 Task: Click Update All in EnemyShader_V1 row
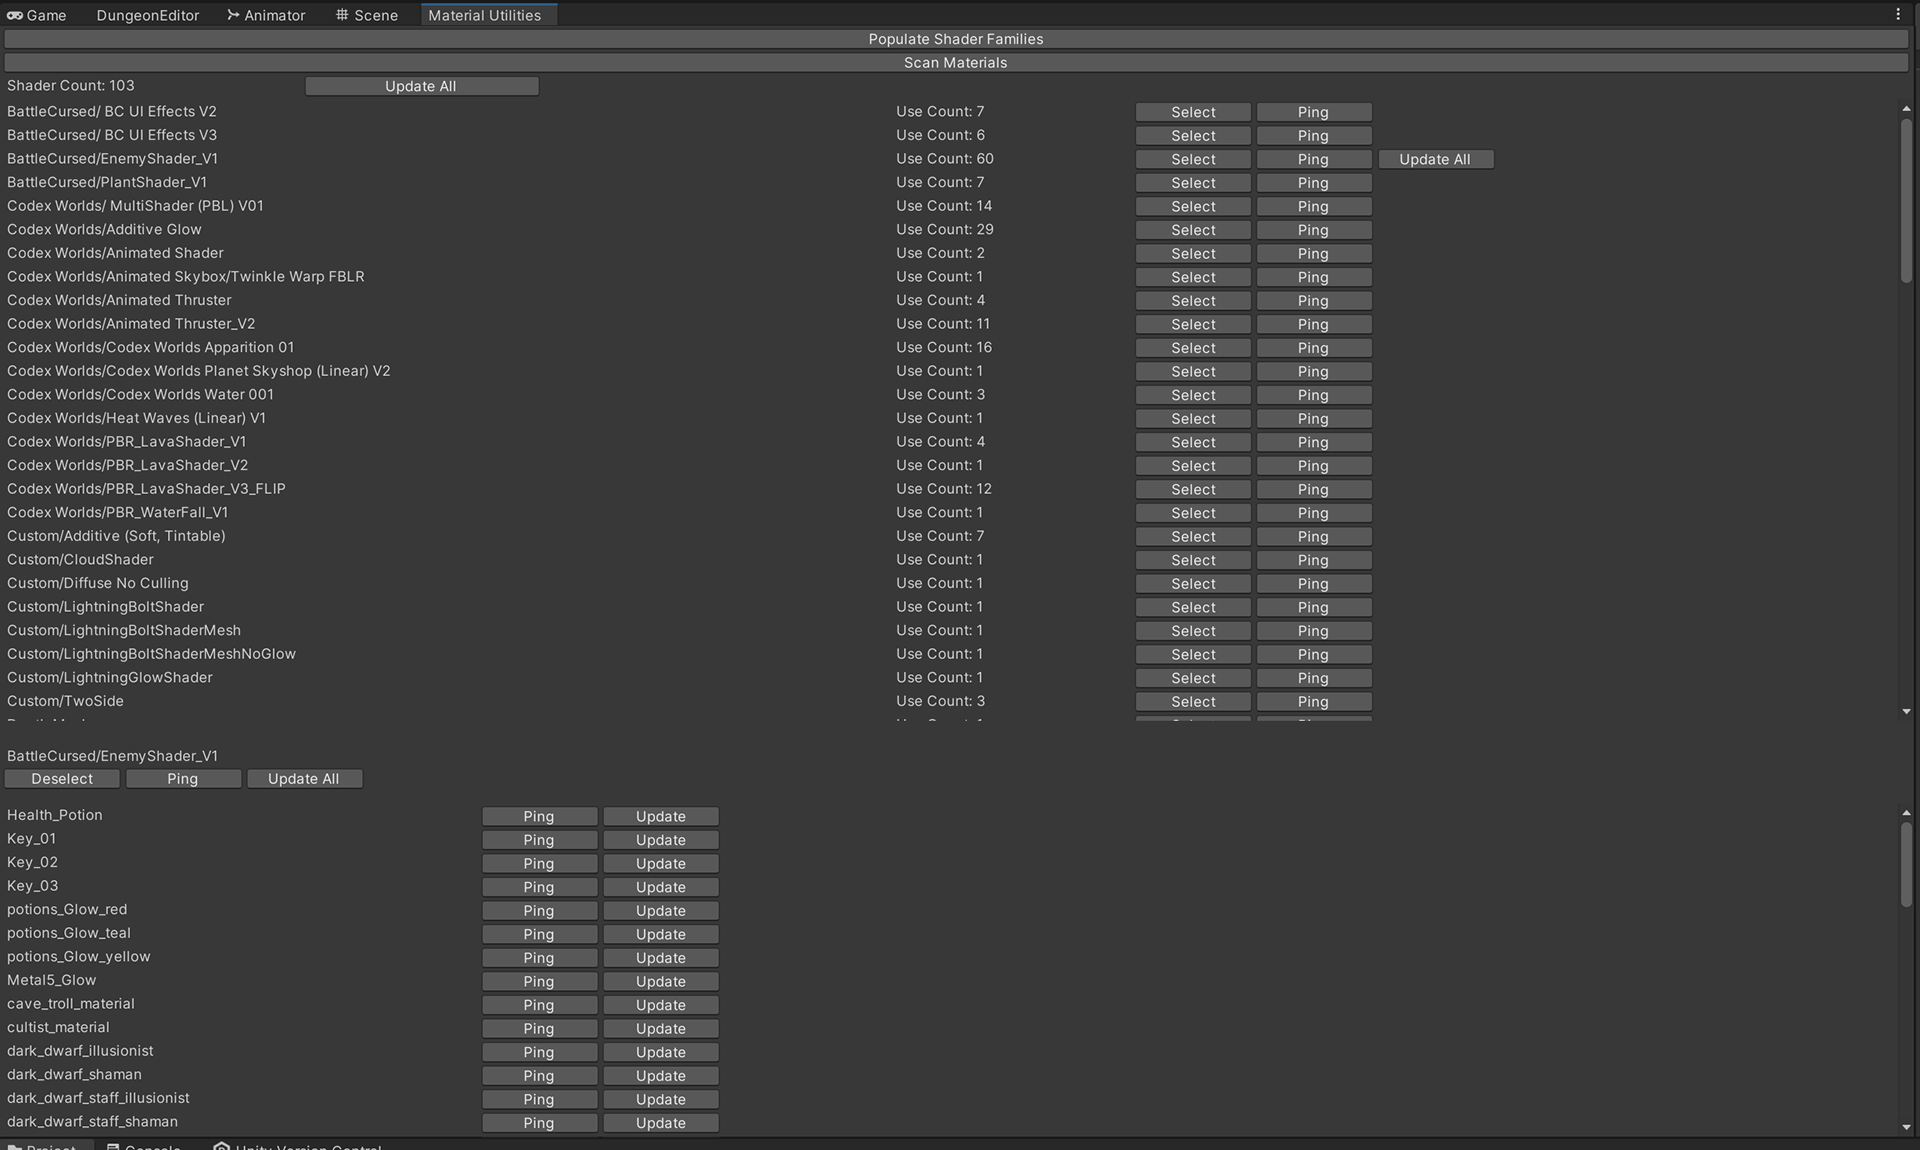click(x=1435, y=159)
